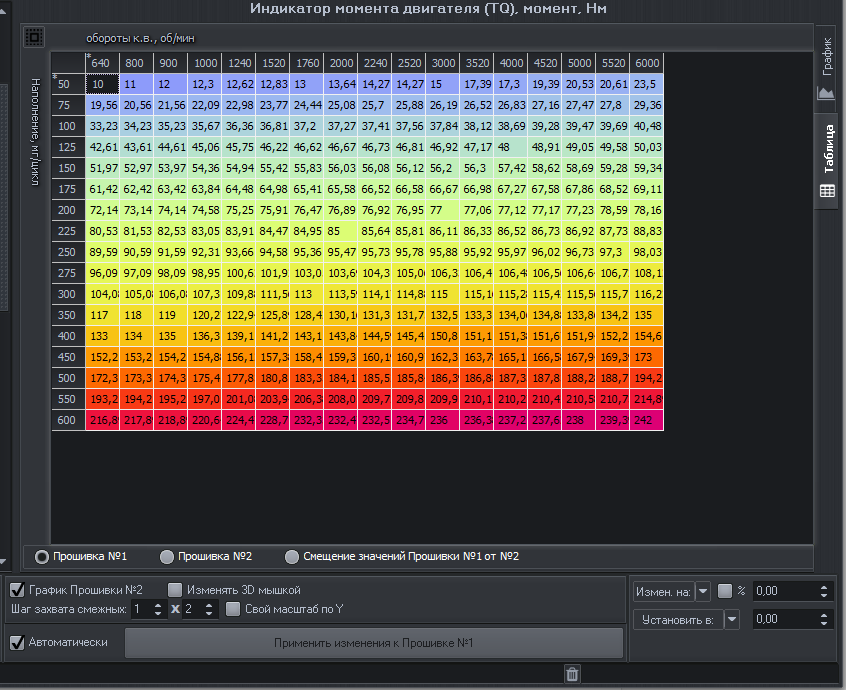Viewport: 846px width, 690px height.
Task: Open the Установить в dropdown arrow
Action: 732,619
